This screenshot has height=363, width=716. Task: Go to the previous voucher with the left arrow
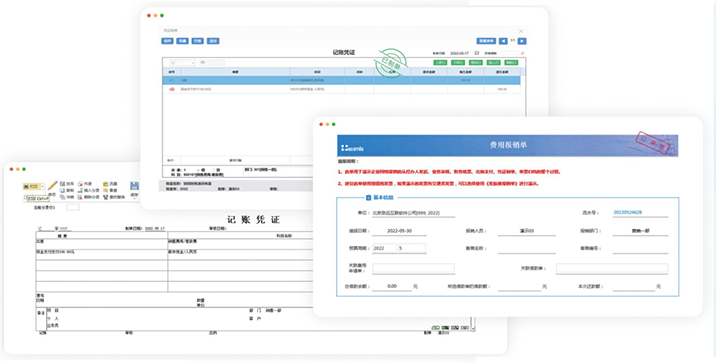tap(503, 41)
